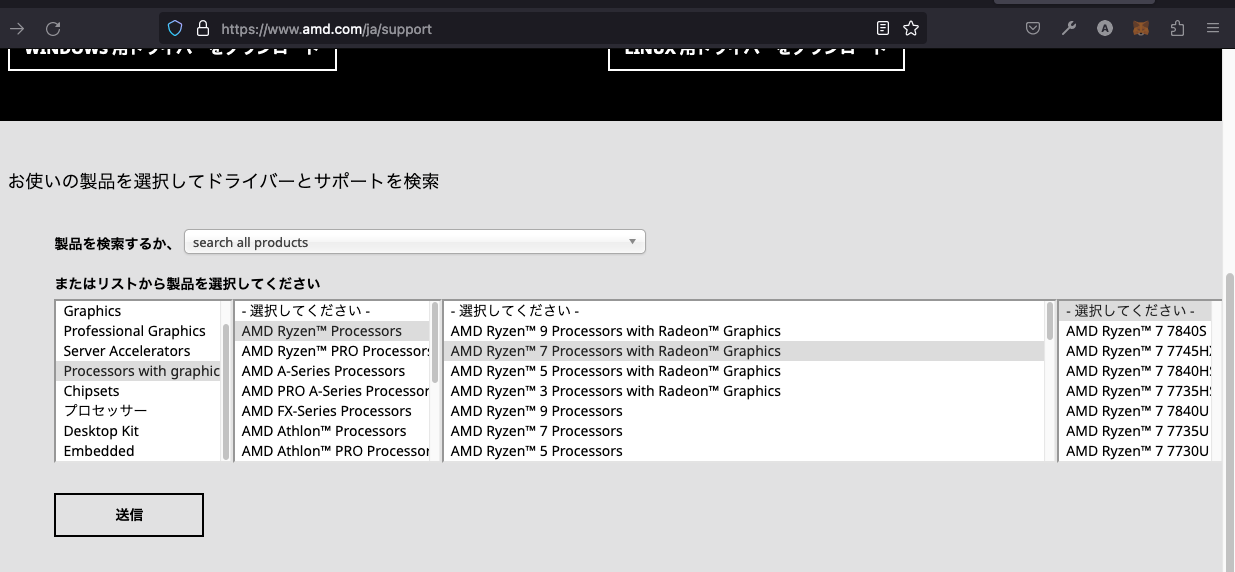Select Graphics in the product category list
The height and width of the screenshot is (572, 1235).
[x=92, y=311]
